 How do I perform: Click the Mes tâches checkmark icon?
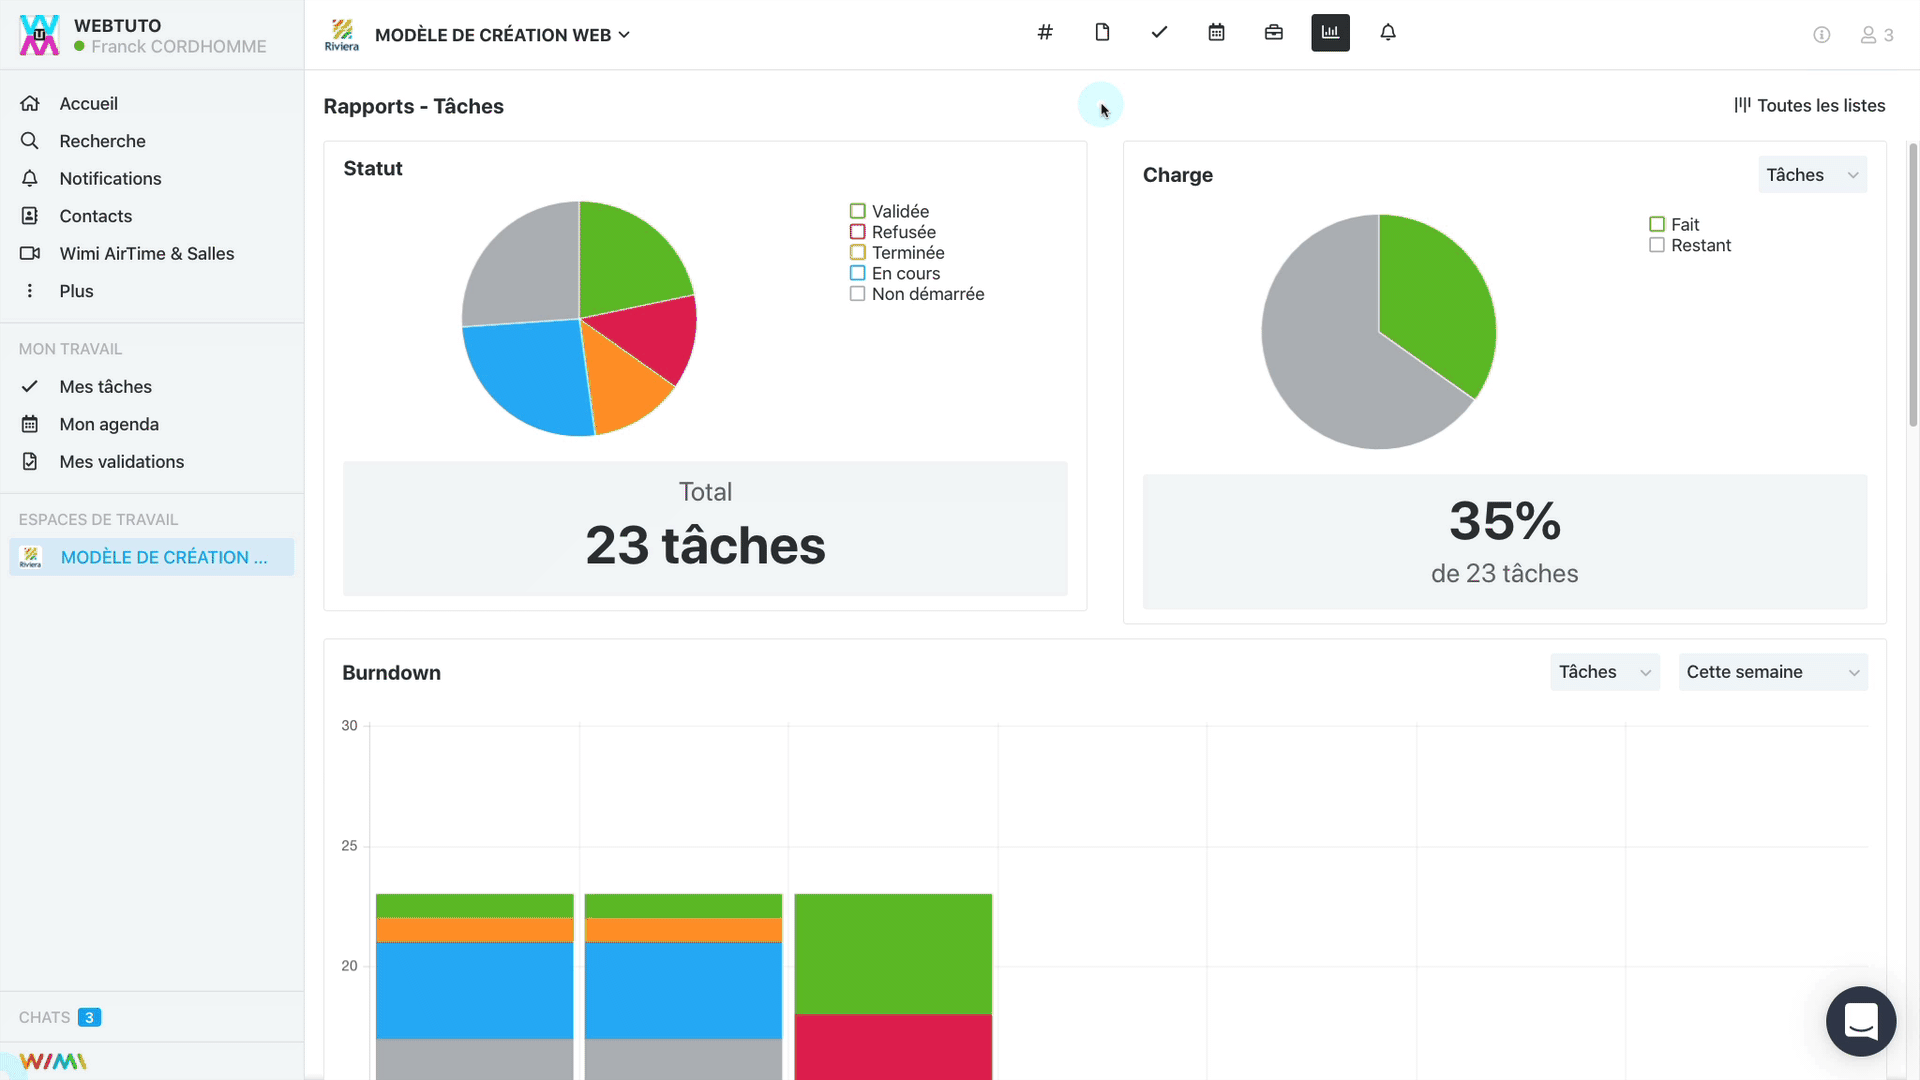click(x=30, y=386)
